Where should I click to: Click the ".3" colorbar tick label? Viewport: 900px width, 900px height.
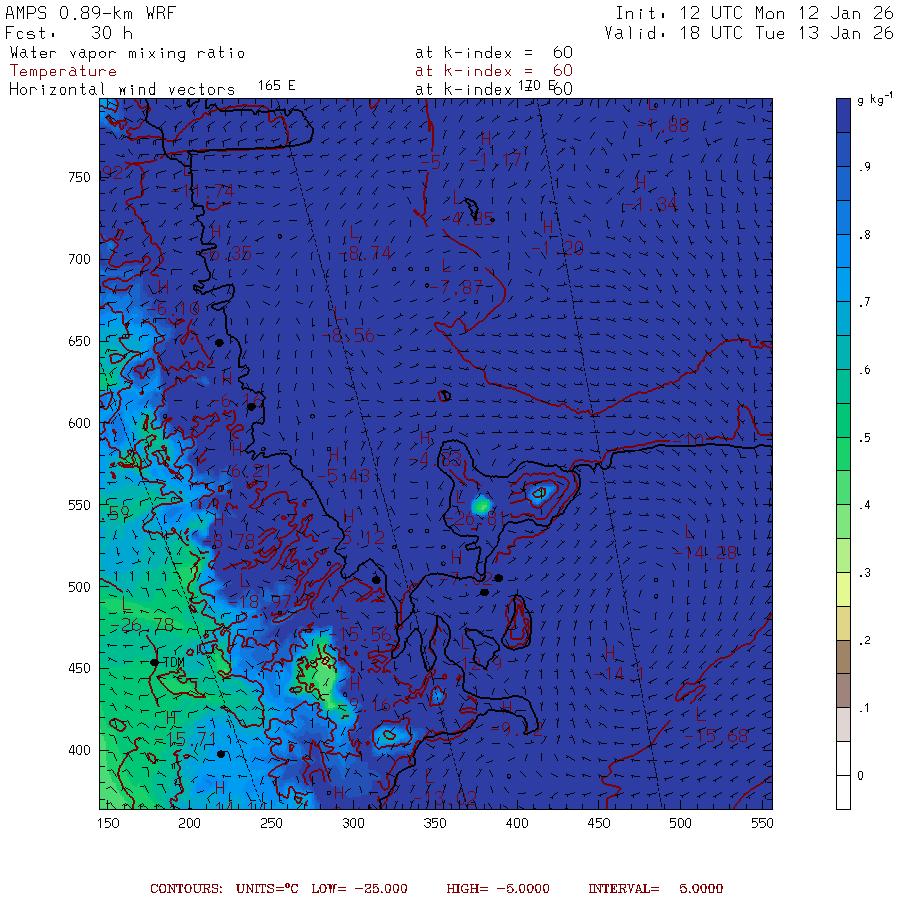point(865,573)
